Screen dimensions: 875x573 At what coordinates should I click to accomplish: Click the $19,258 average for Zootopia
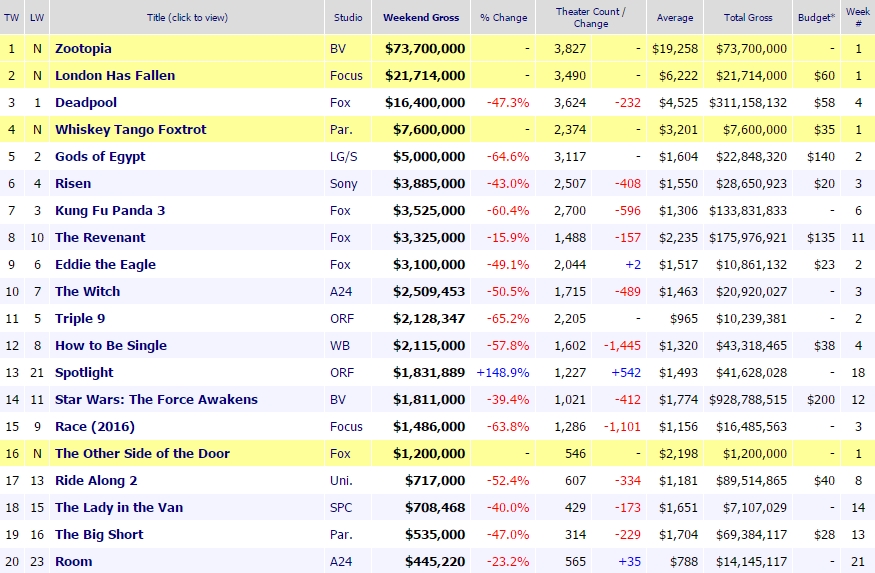(675, 49)
